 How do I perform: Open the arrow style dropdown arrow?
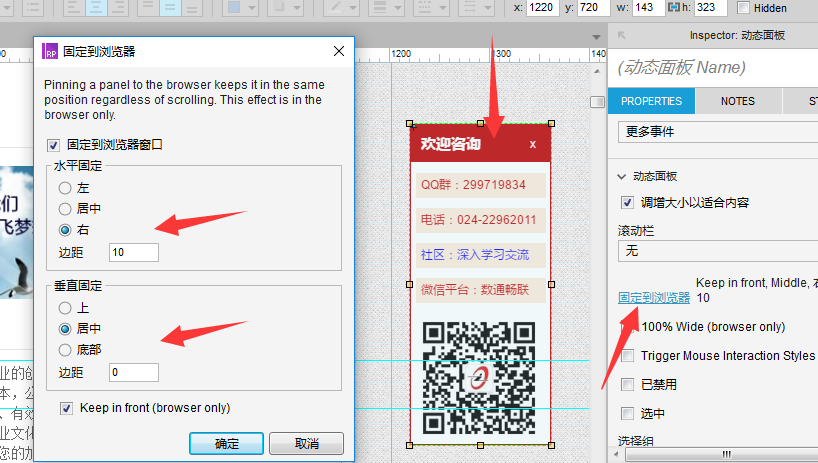[x=488, y=8]
